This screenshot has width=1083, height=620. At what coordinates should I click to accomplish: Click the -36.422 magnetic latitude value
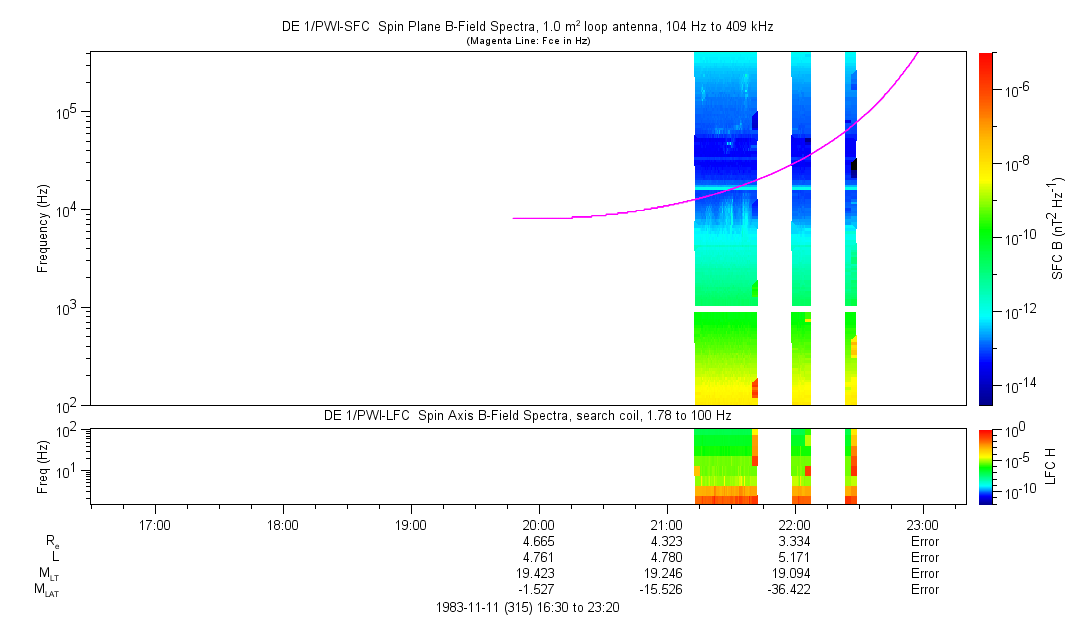coord(794,590)
